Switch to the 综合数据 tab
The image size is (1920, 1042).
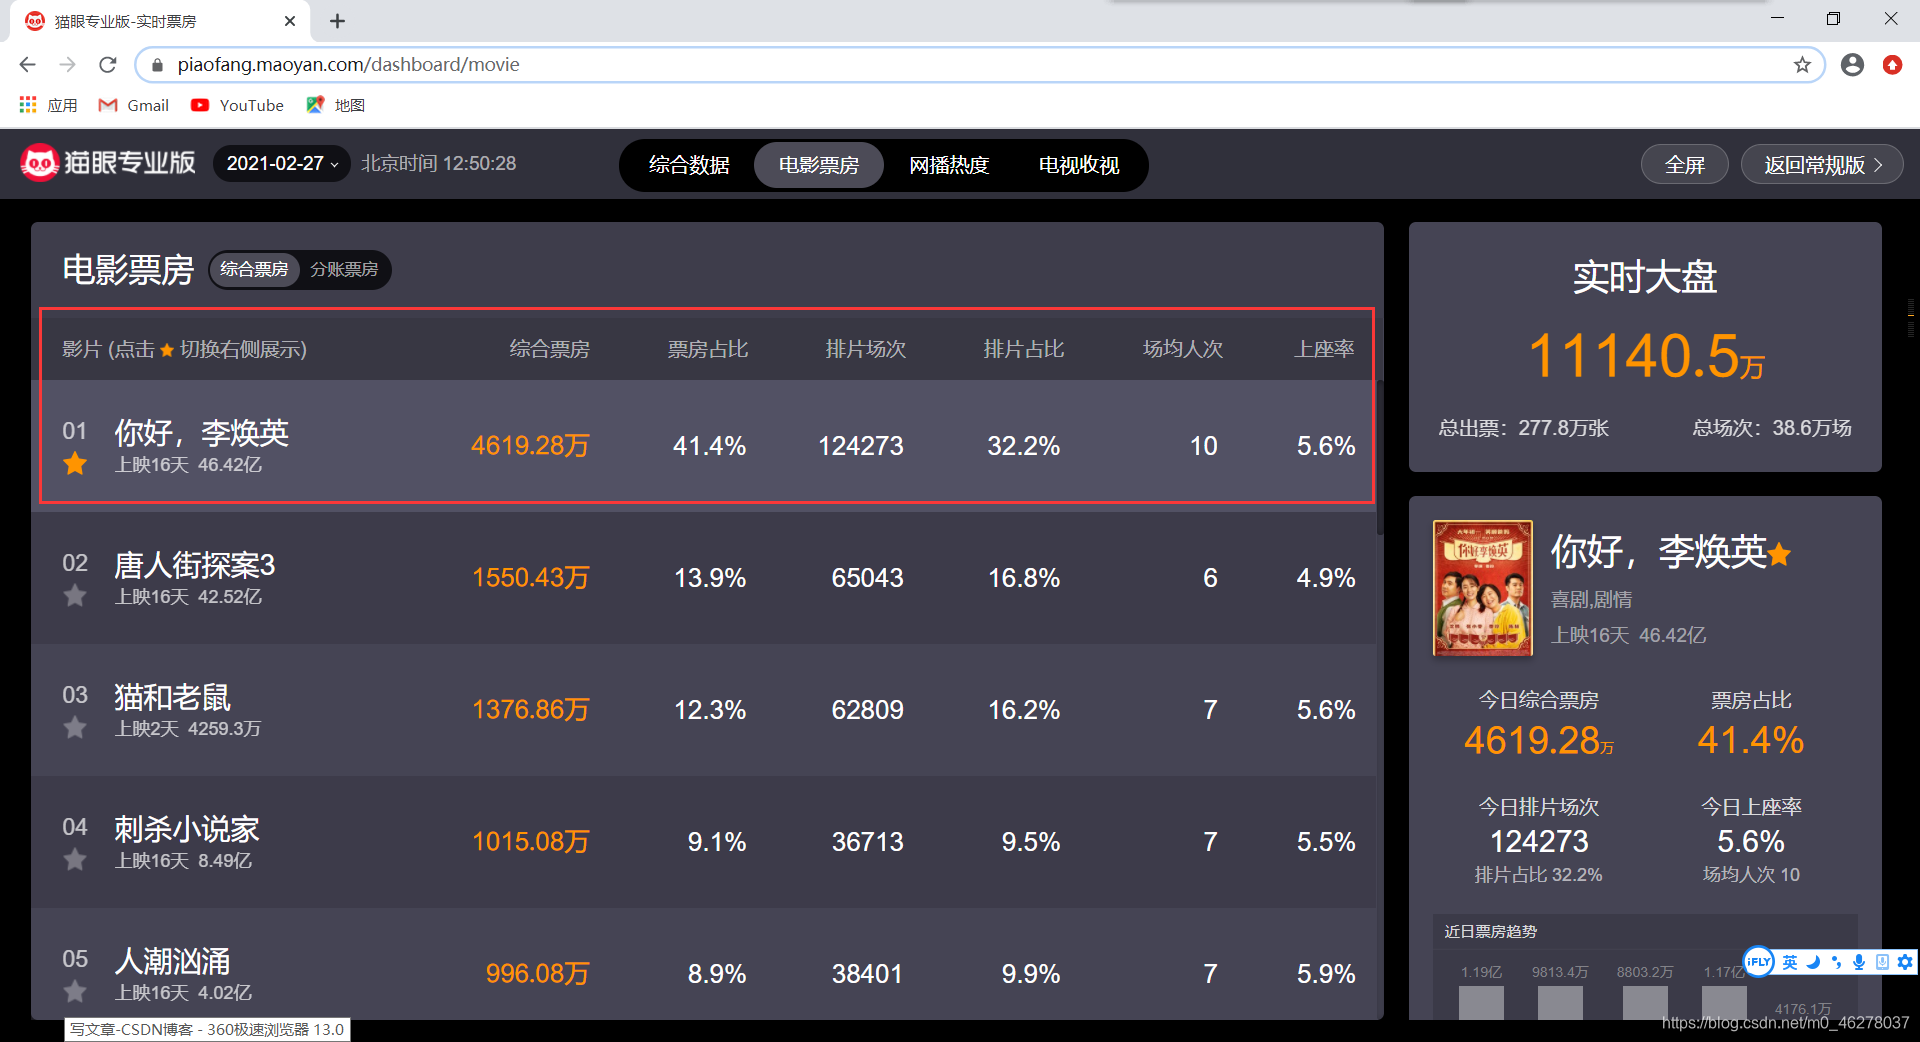689,165
